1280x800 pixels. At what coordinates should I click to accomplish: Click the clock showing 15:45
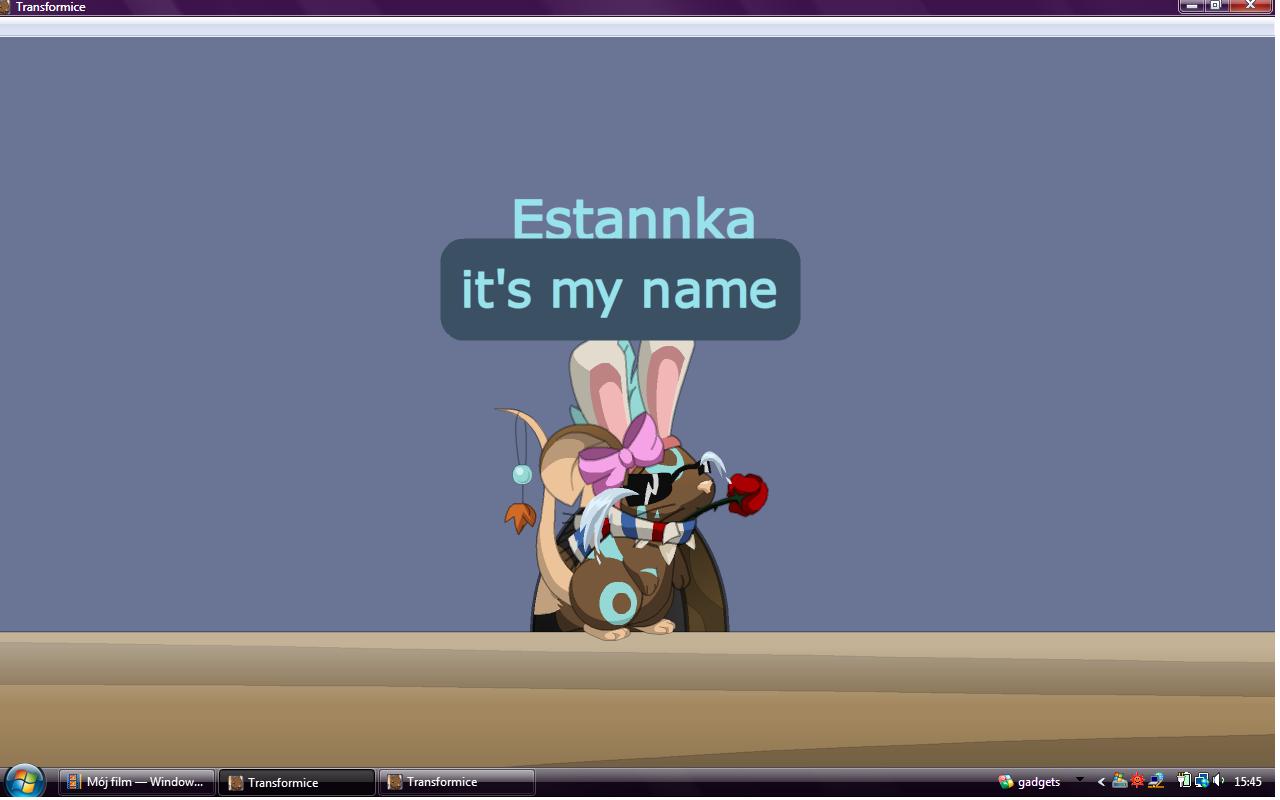(1249, 781)
